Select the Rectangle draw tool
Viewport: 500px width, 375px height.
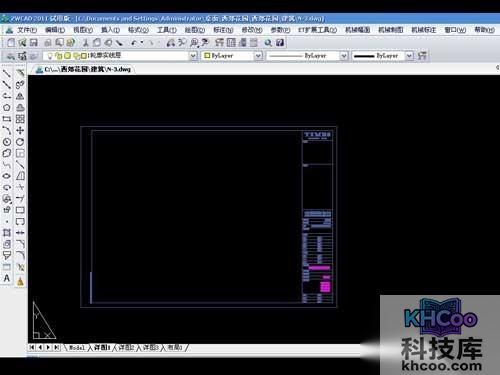point(7,119)
